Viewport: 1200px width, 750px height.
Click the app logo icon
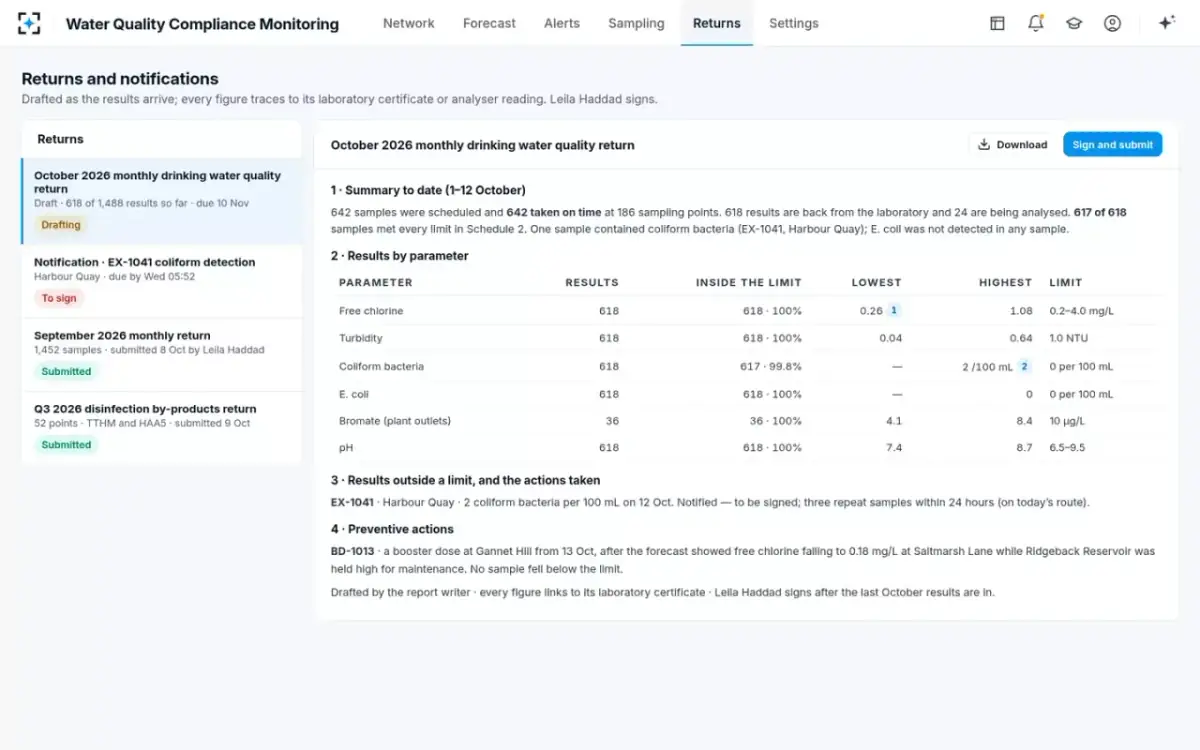[29, 23]
